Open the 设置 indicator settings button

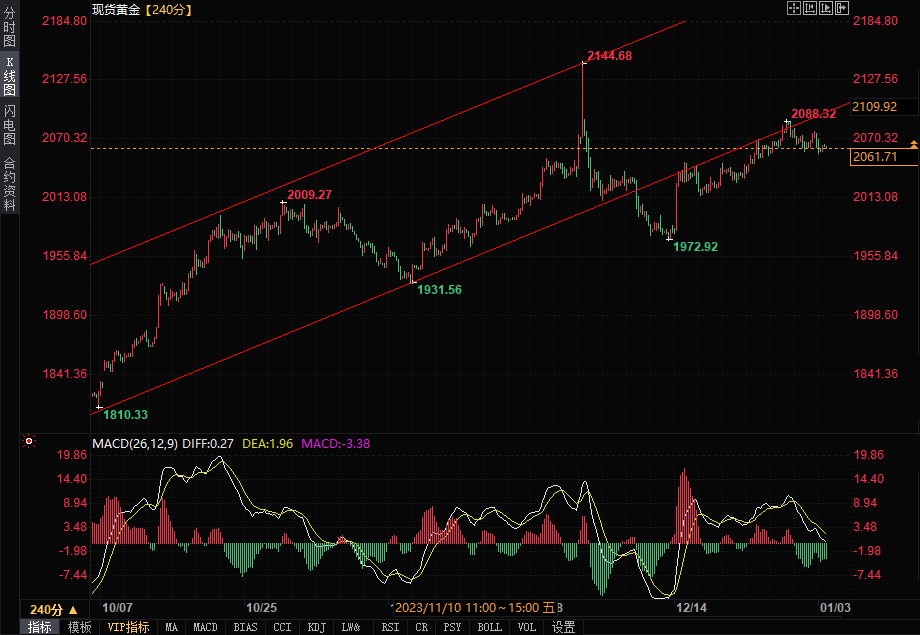click(563, 627)
